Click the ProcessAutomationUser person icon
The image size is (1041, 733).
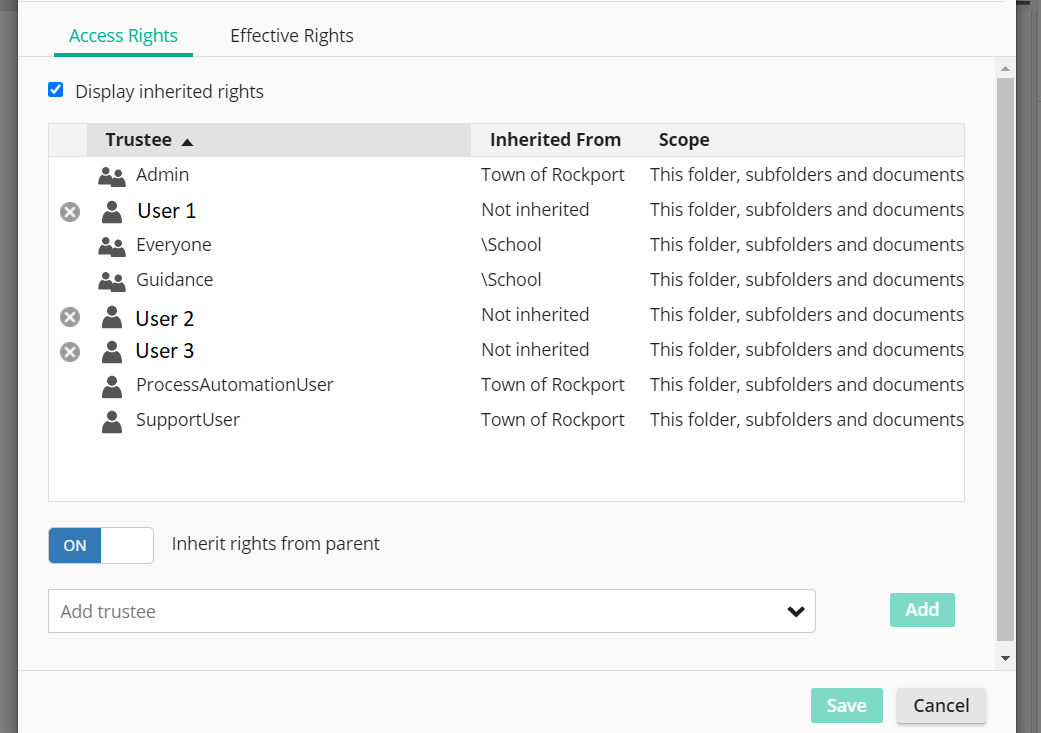point(112,387)
